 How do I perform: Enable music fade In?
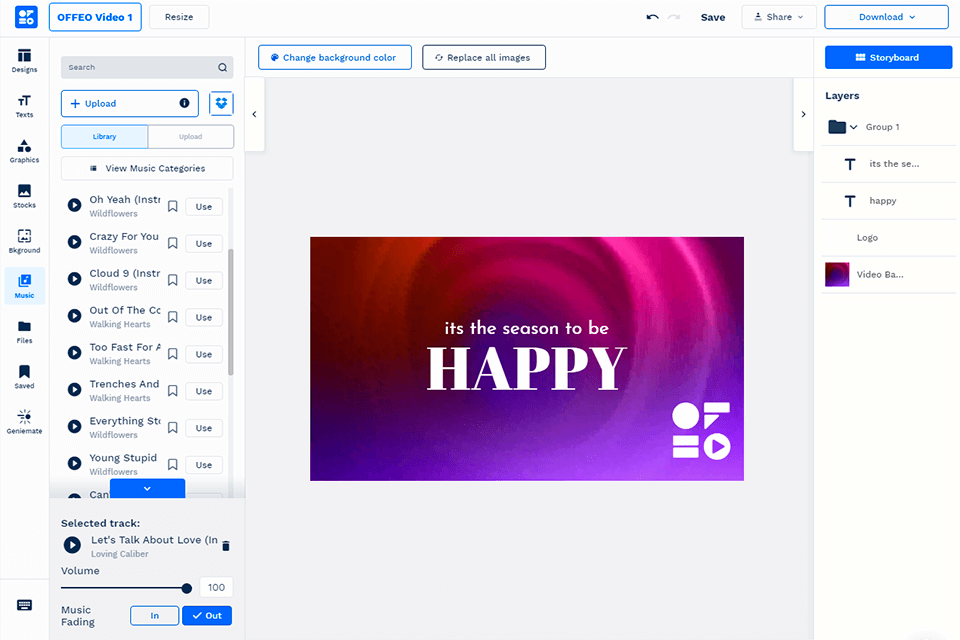pos(154,615)
